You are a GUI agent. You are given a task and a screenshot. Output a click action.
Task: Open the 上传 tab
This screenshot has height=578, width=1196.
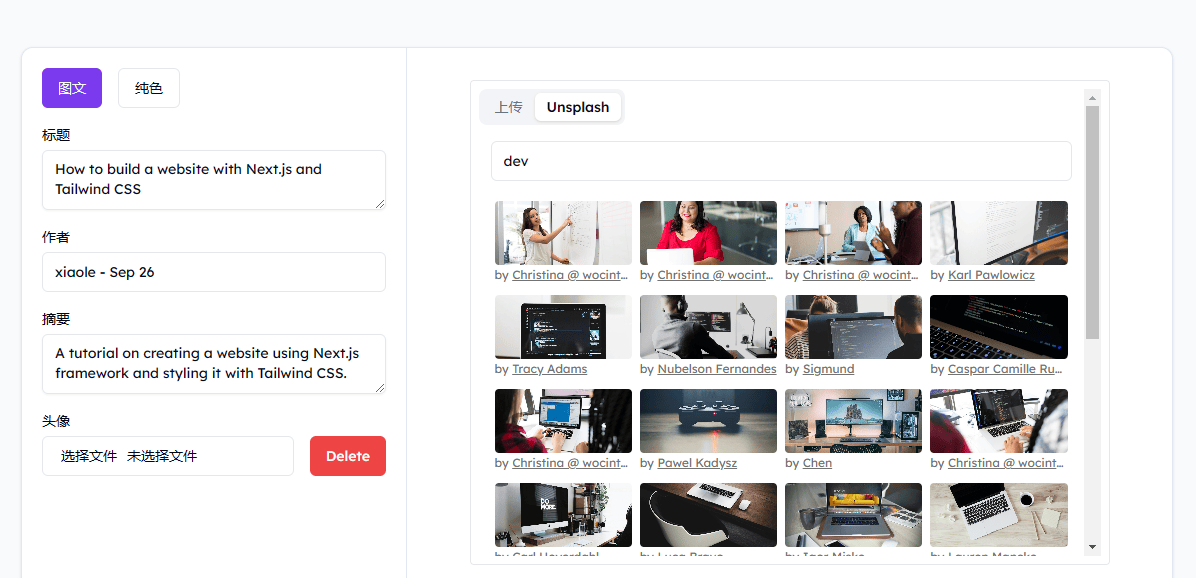click(508, 107)
